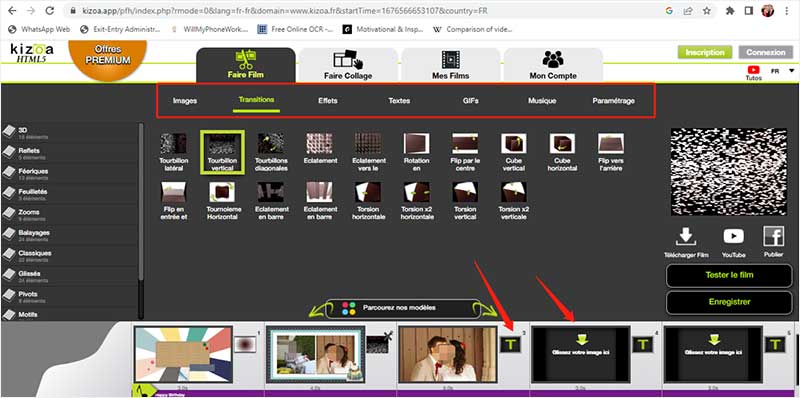Open the Paramétrage menu

point(613,101)
